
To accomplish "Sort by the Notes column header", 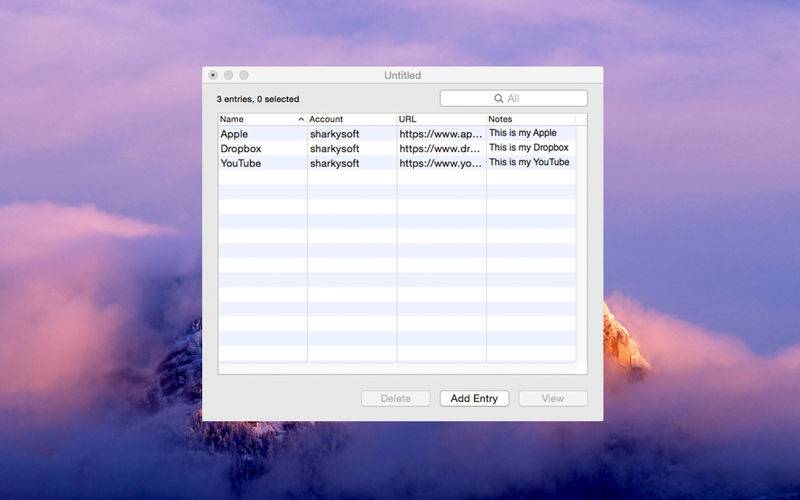I will click(x=531, y=119).
